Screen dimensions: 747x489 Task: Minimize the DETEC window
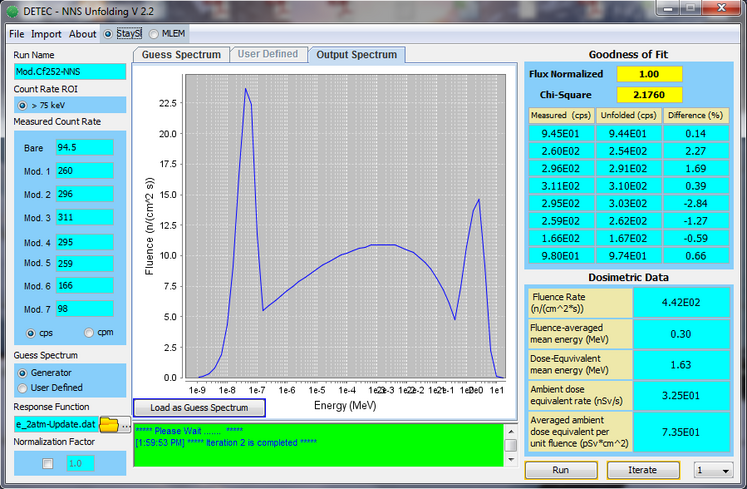pos(669,8)
